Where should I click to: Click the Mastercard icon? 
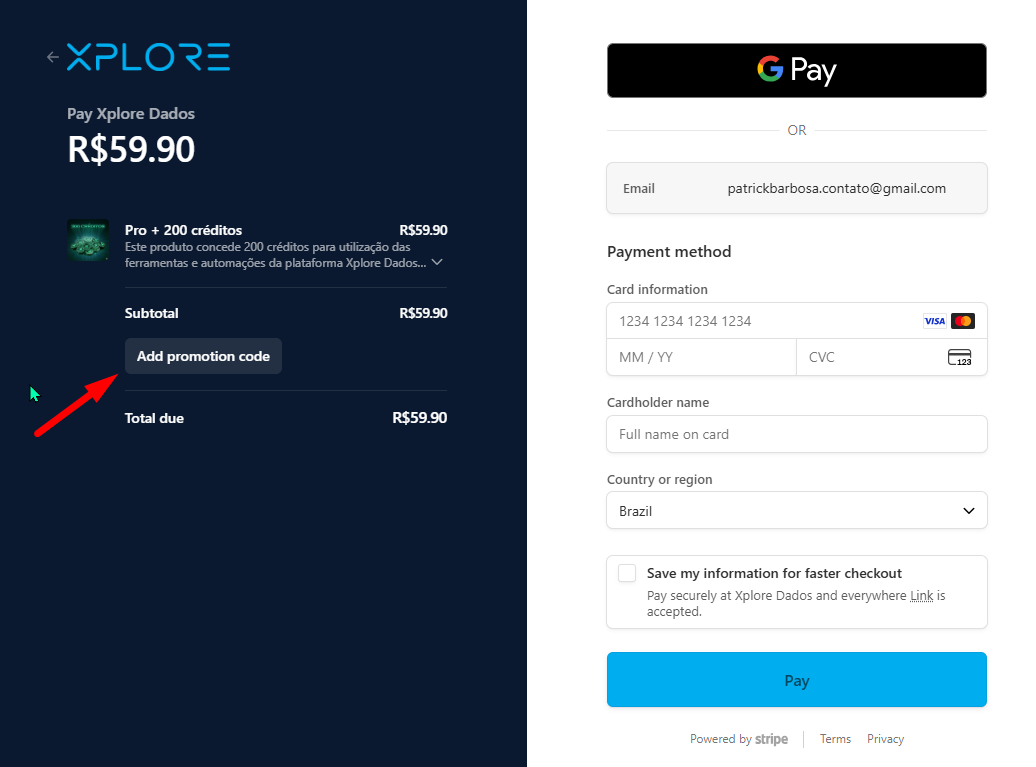pos(962,321)
